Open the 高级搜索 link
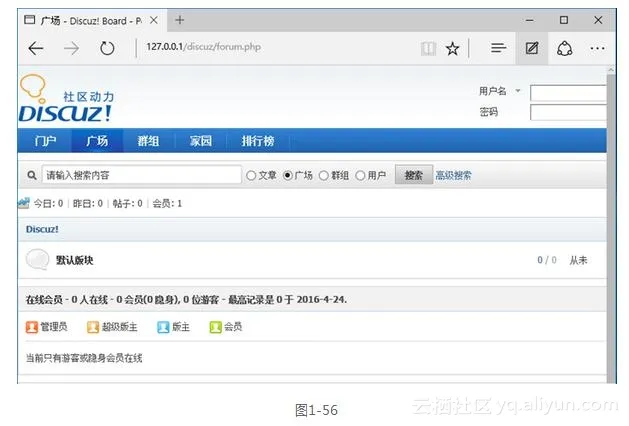The height and width of the screenshot is (426, 629). [453, 175]
